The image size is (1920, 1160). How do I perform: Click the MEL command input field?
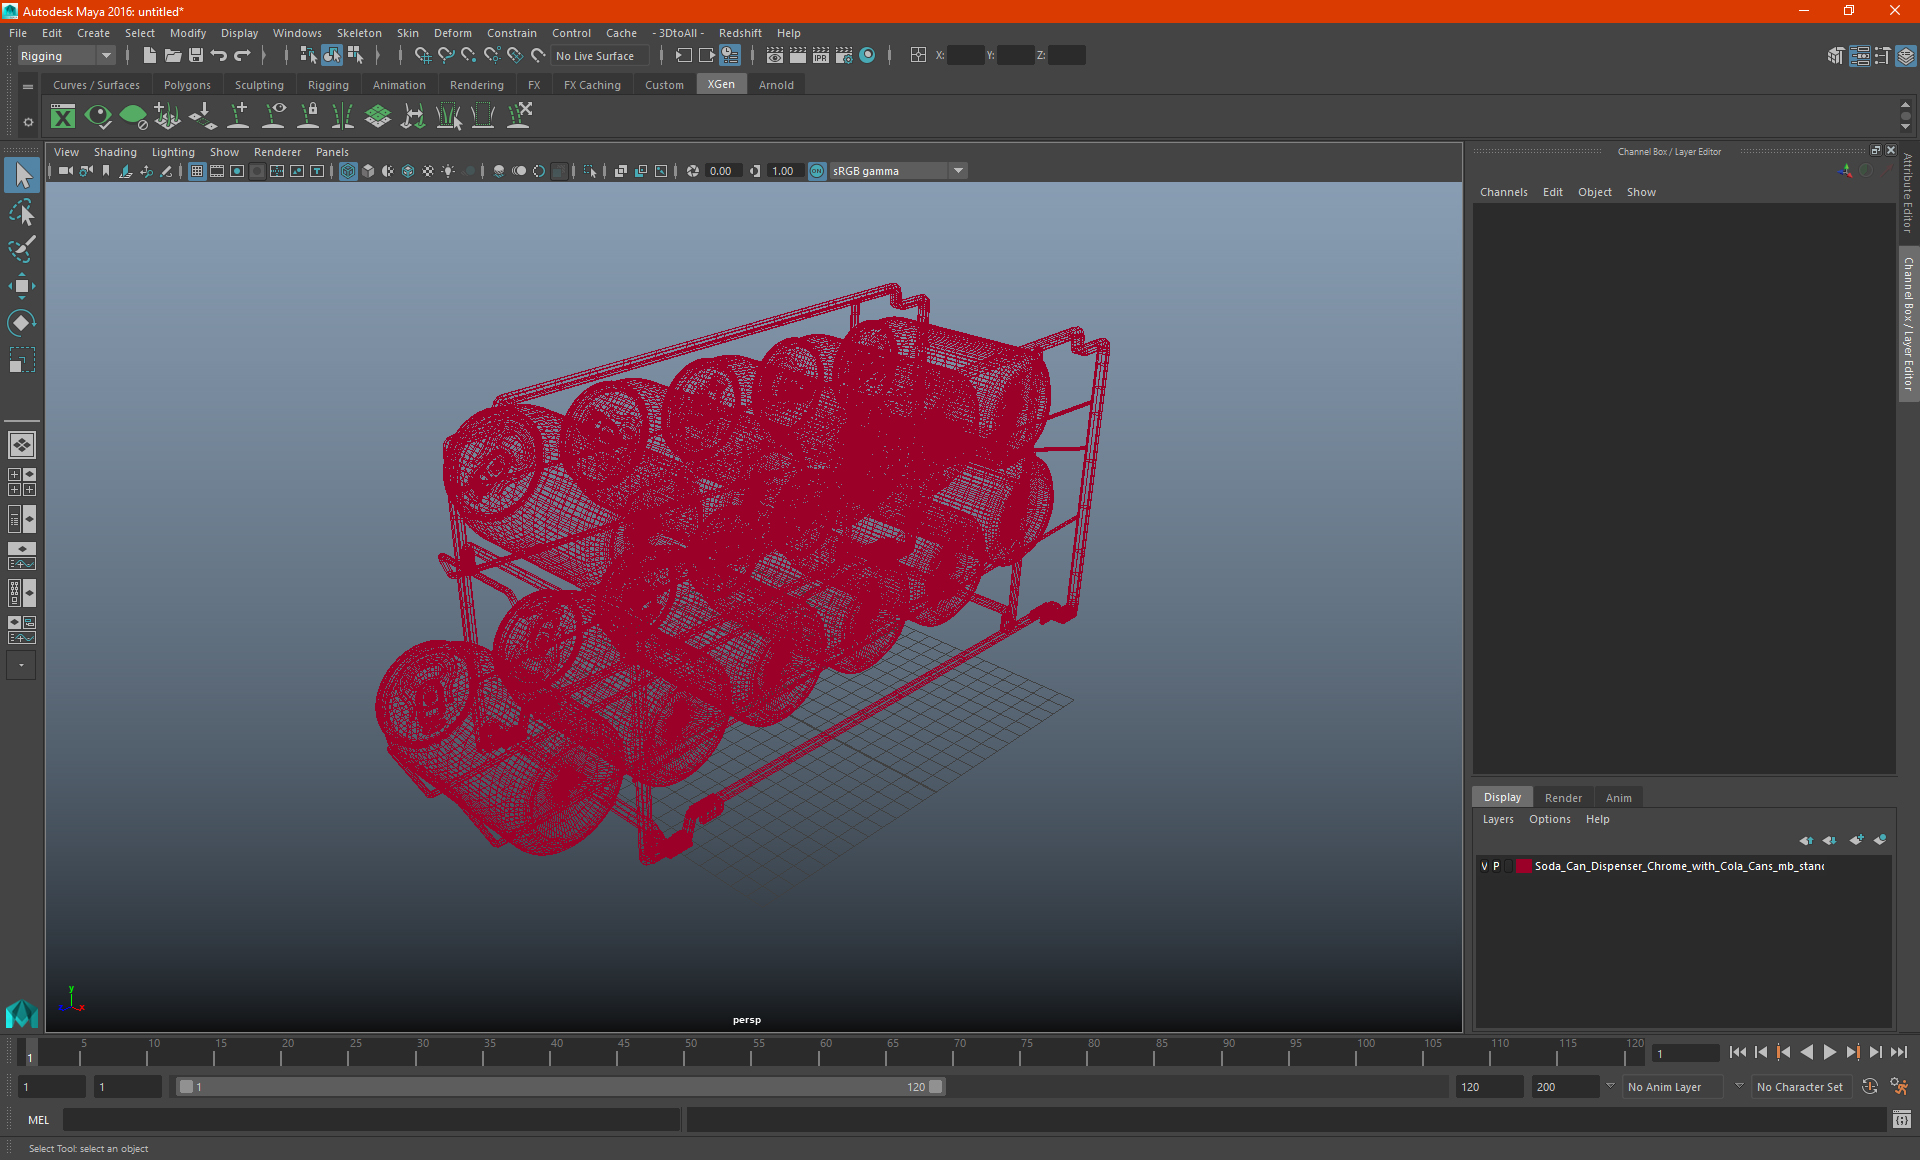371,1120
